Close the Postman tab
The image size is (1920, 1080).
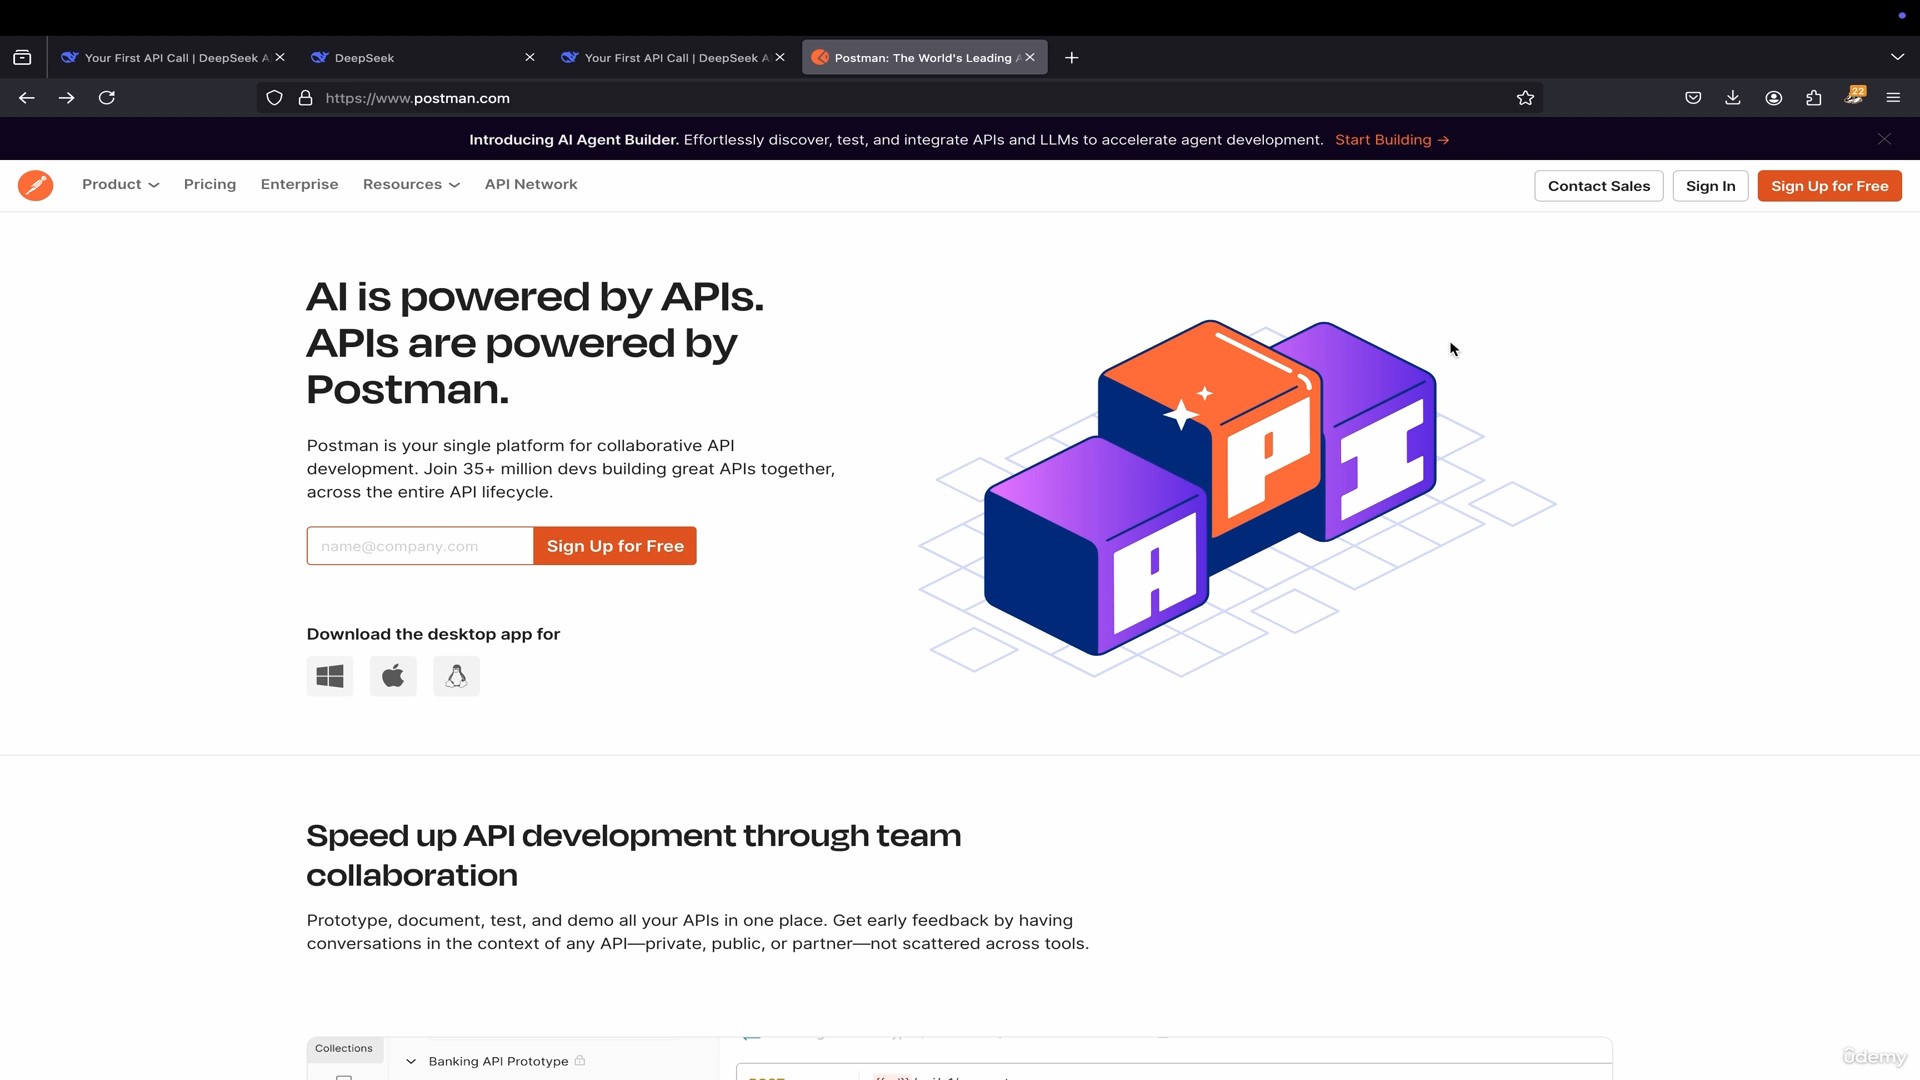[1030, 58]
